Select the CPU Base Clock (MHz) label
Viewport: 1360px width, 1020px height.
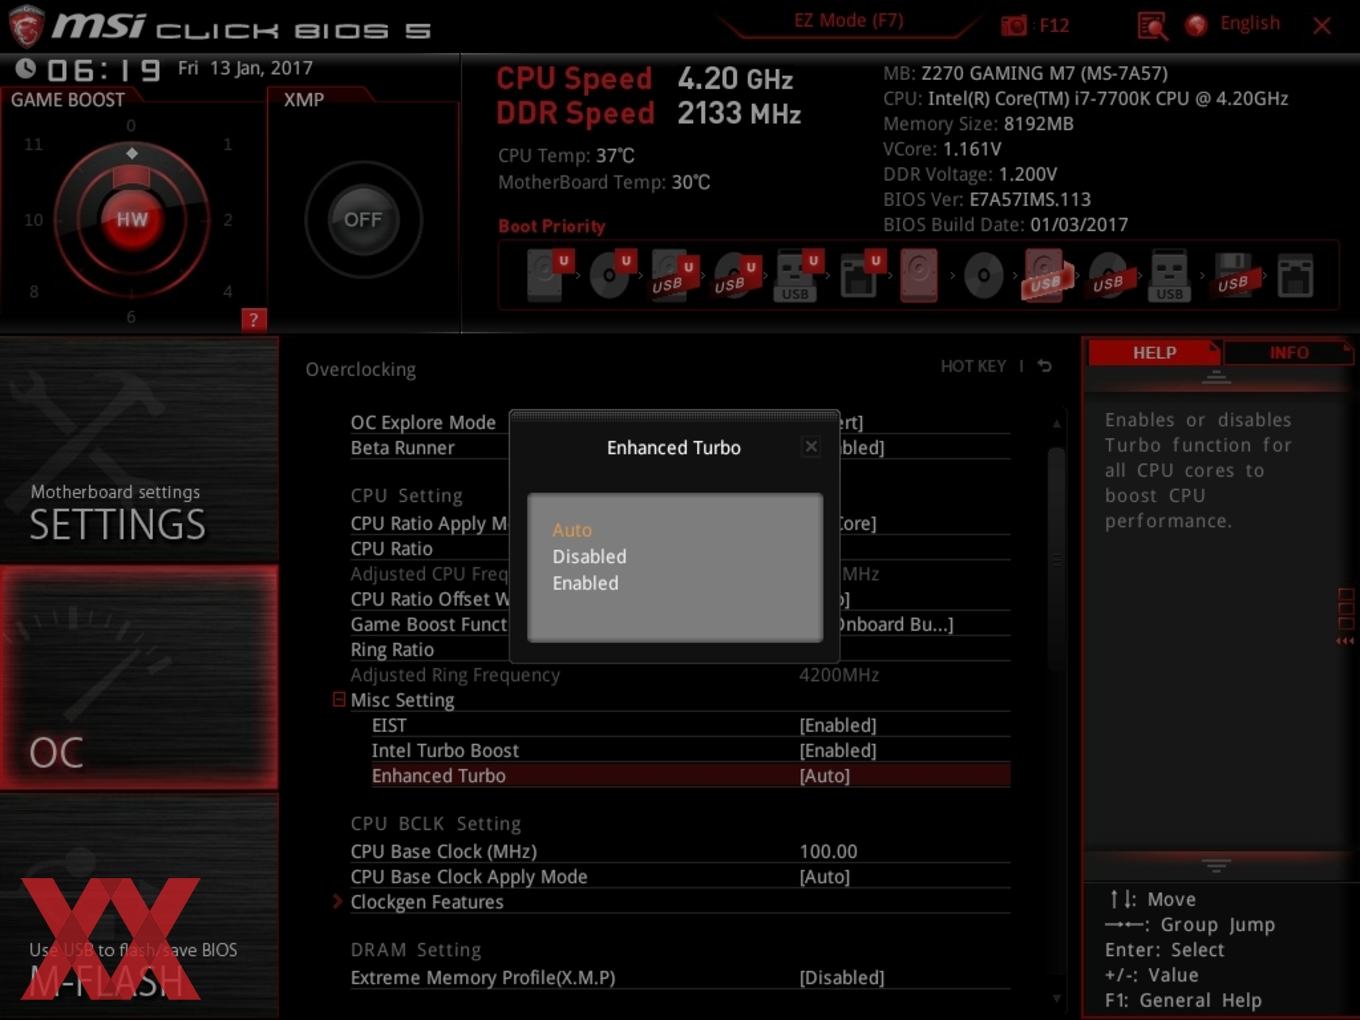[443, 851]
